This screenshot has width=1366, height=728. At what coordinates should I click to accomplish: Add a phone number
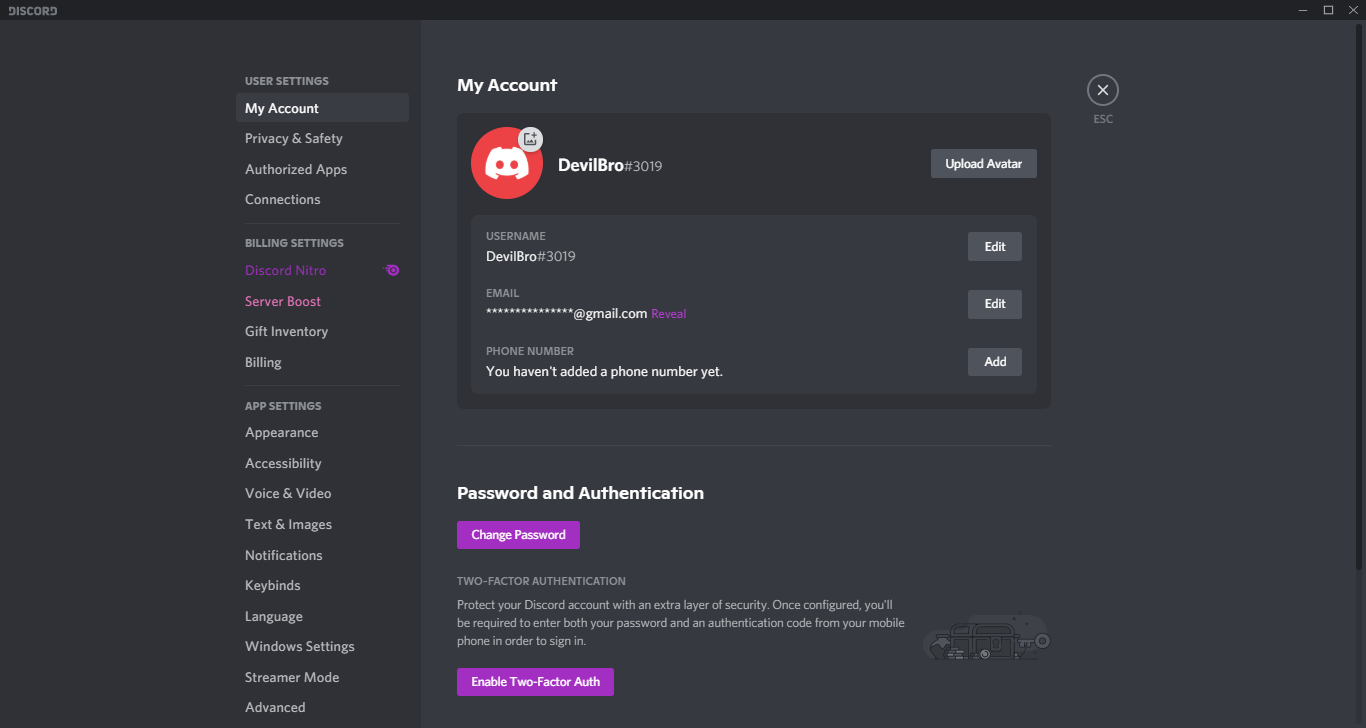(x=994, y=362)
